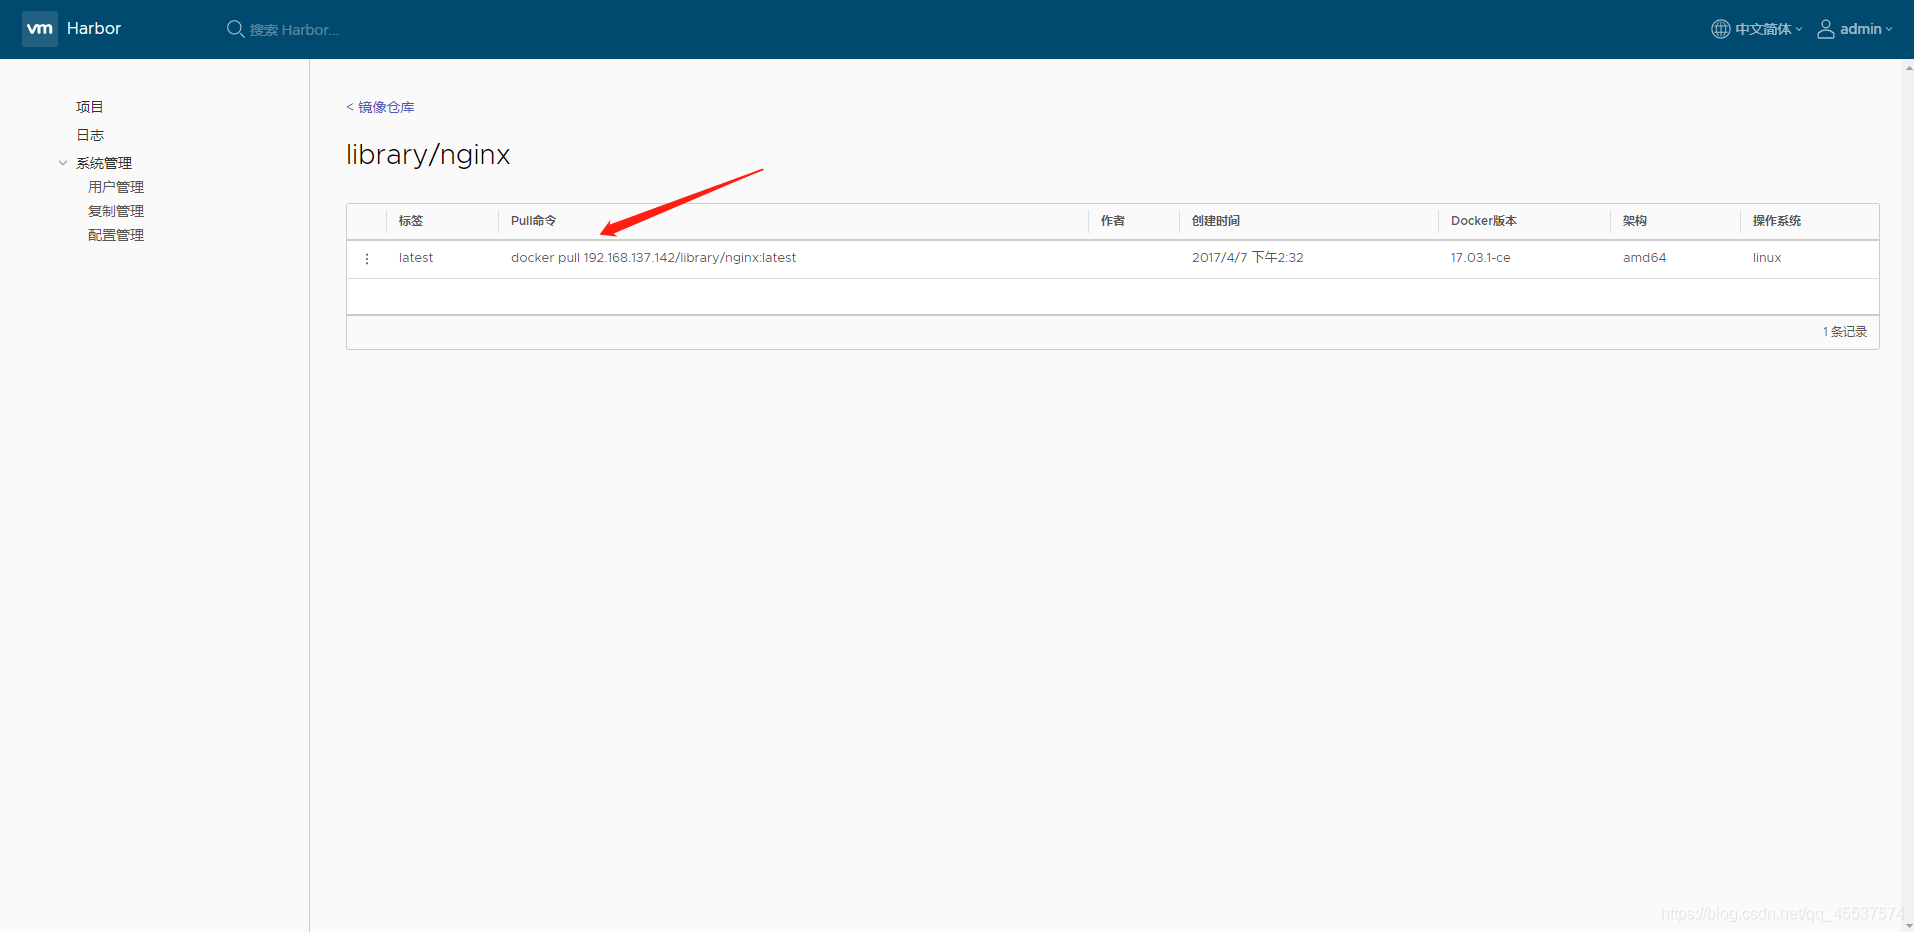Click the globe language icon
This screenshot has width=1914, height=932.
[1720, 29]
